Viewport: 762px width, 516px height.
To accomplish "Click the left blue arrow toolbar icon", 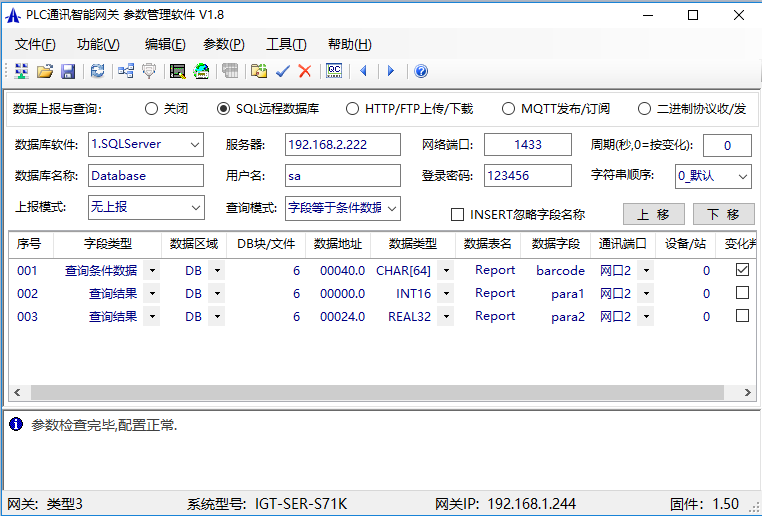I will [363, 71].
